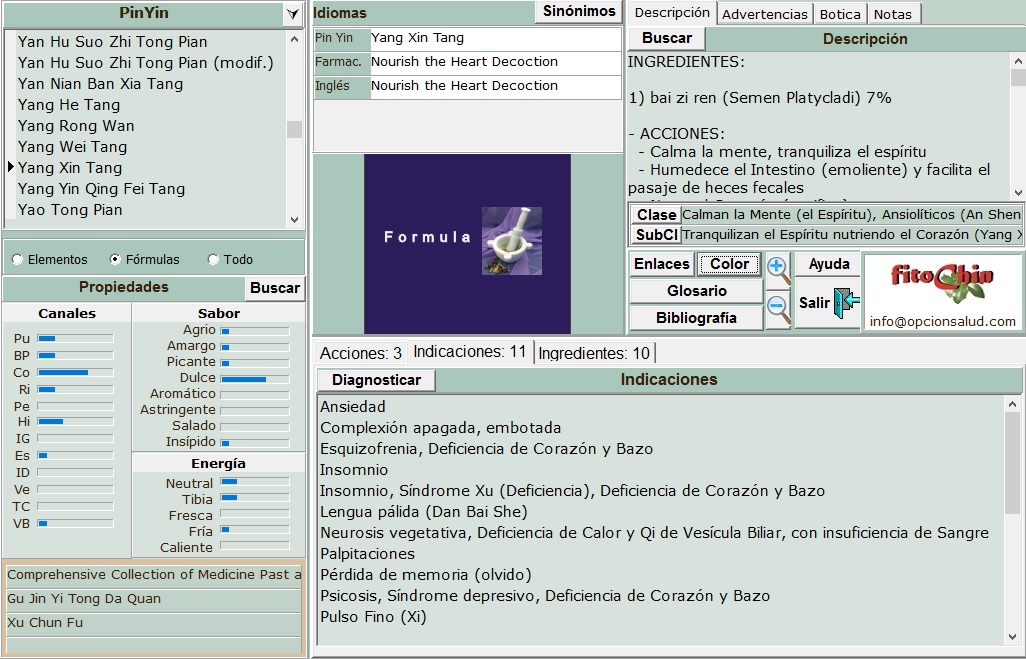Click the Xu Chun Fu entry
The height and width of the screenshot is (659, 1026).
pos(154,622)
